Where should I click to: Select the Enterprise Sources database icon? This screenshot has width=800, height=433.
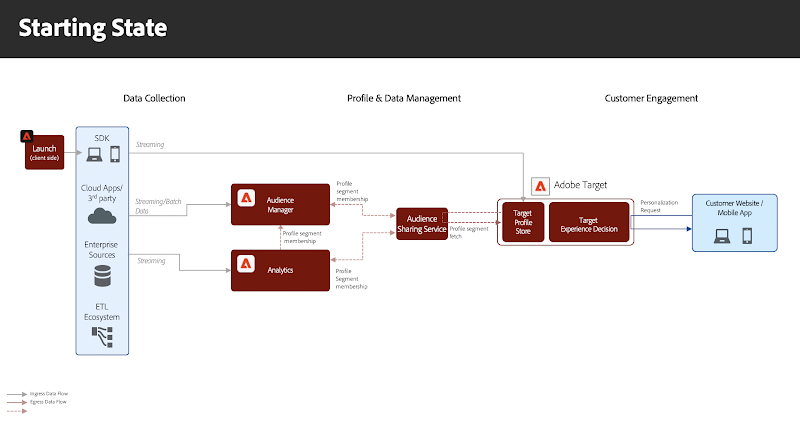[x=104, y=275]
